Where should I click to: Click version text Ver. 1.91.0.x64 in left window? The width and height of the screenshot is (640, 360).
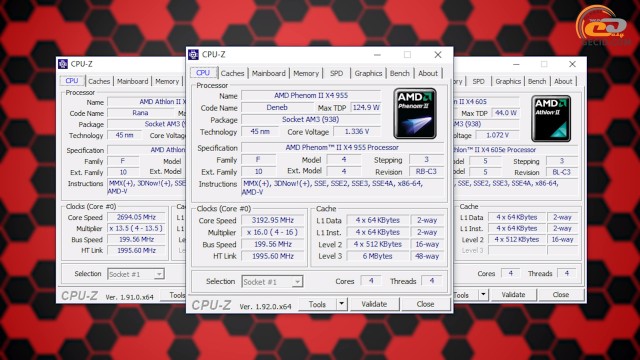(129, 297)
